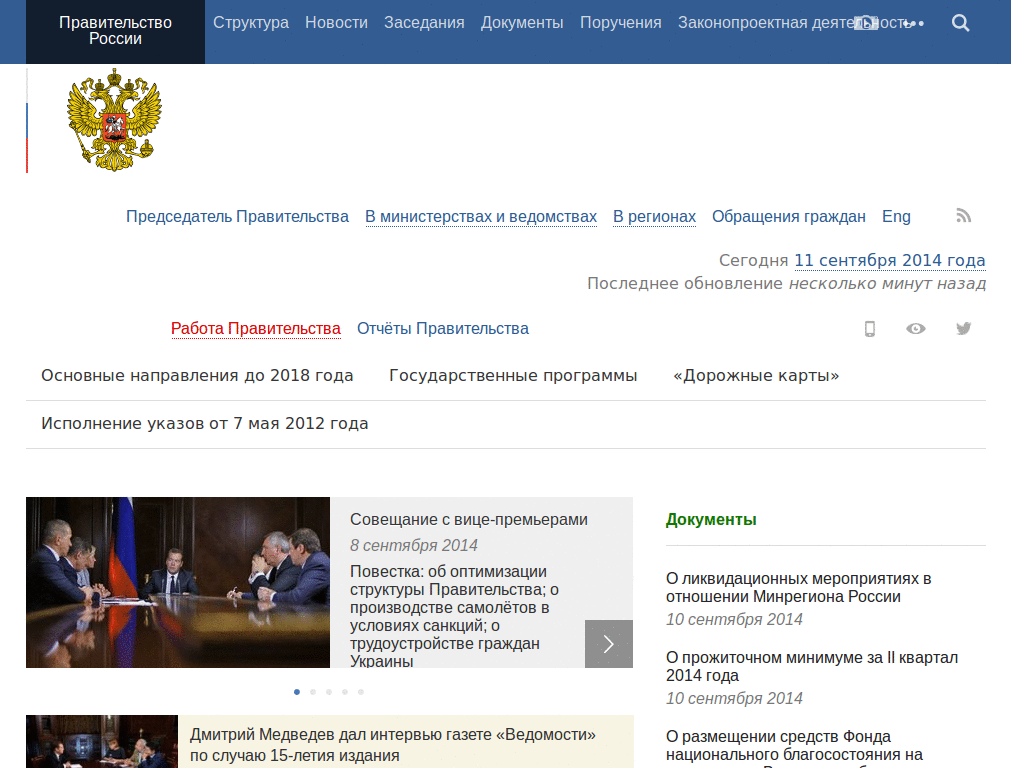Show the next slide with the arrow
This screenshot has height=768, width=1024.
click(x=608, y=643)
